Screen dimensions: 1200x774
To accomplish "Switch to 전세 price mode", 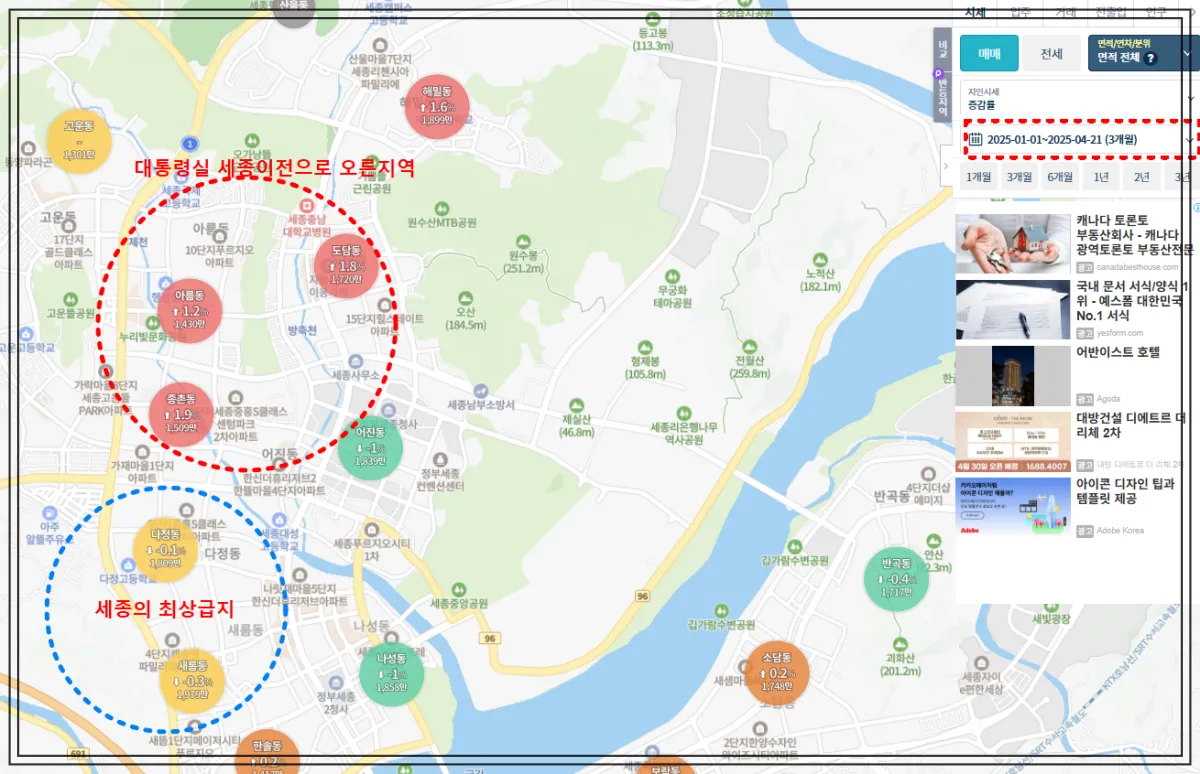I will [1051, 53].
